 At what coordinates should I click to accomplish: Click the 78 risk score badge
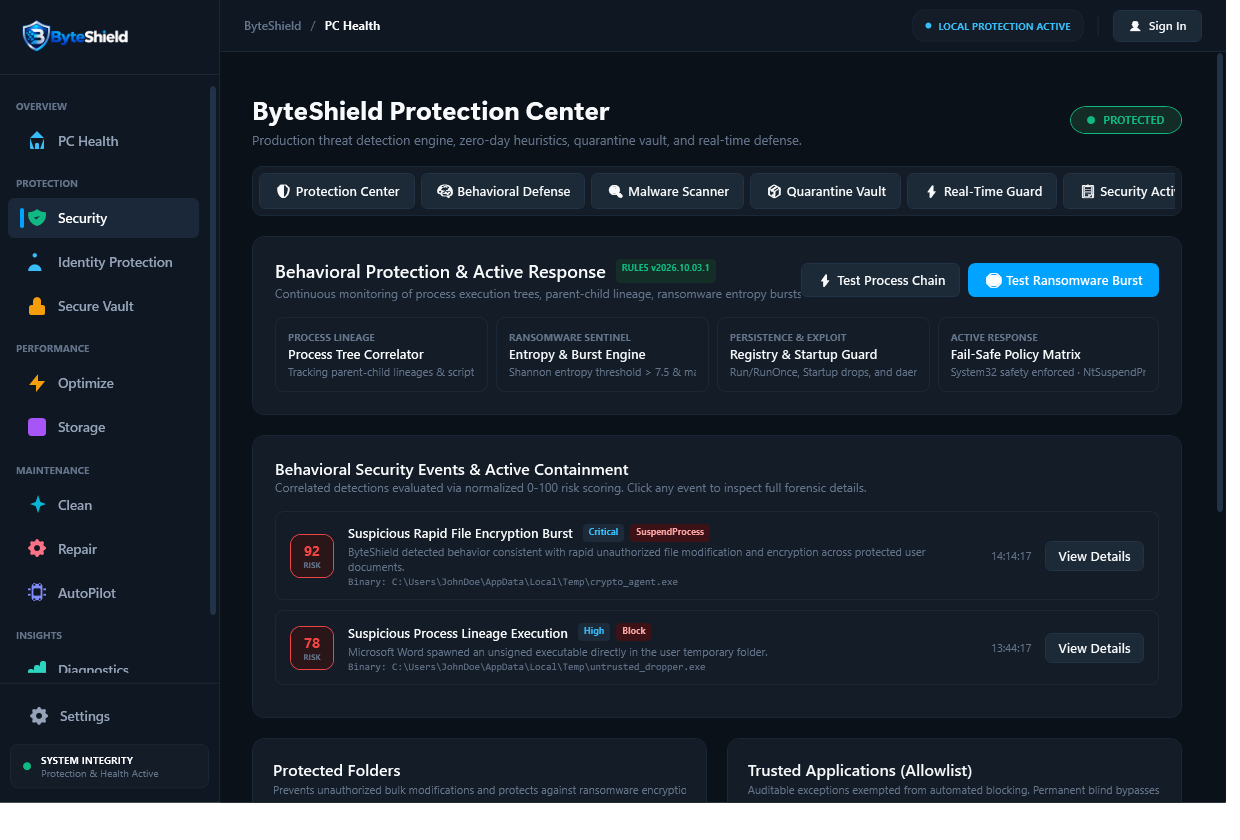click(x=312, y=648)
